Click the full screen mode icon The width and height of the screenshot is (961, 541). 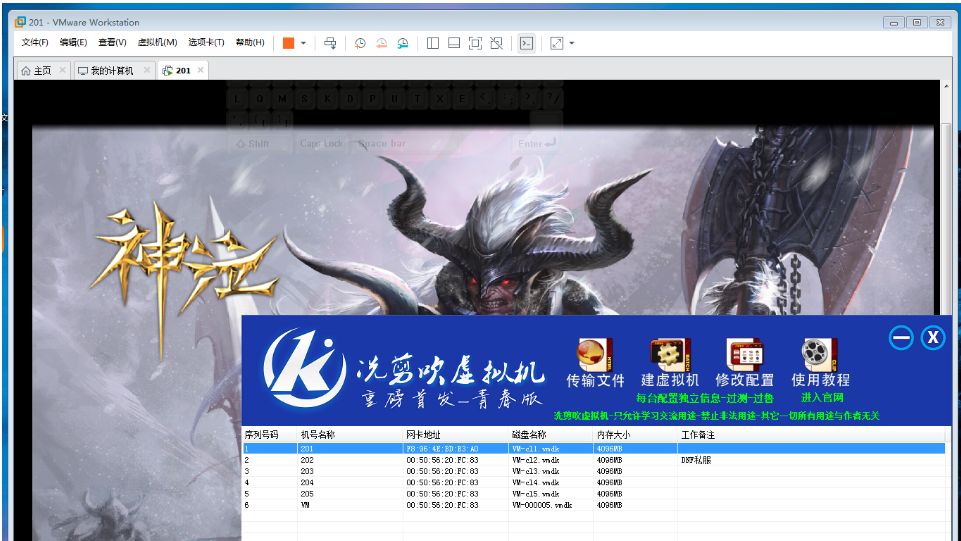click(475, 43)
